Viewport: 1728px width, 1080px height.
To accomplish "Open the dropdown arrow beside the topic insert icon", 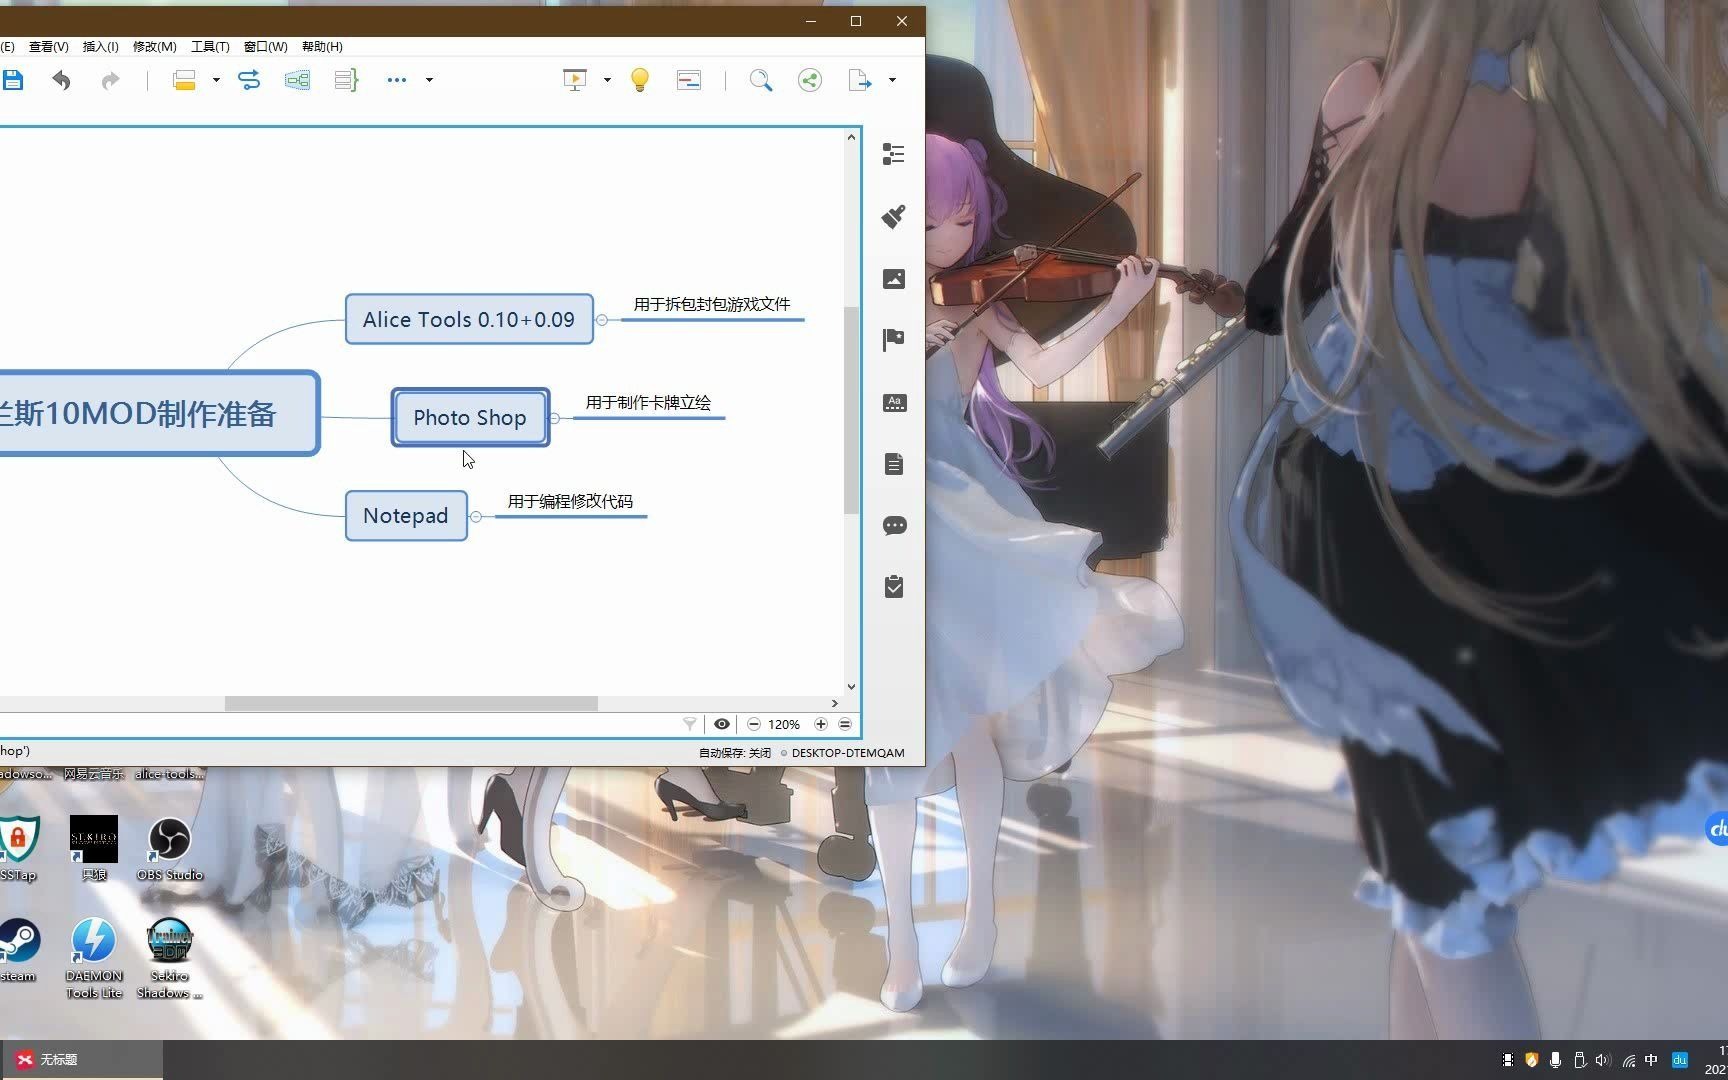I will click(216, 80).
